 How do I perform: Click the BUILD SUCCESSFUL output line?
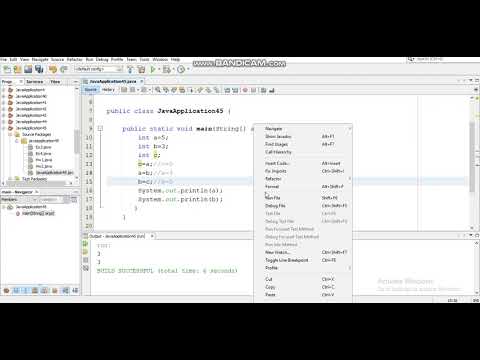coord(167,271)
